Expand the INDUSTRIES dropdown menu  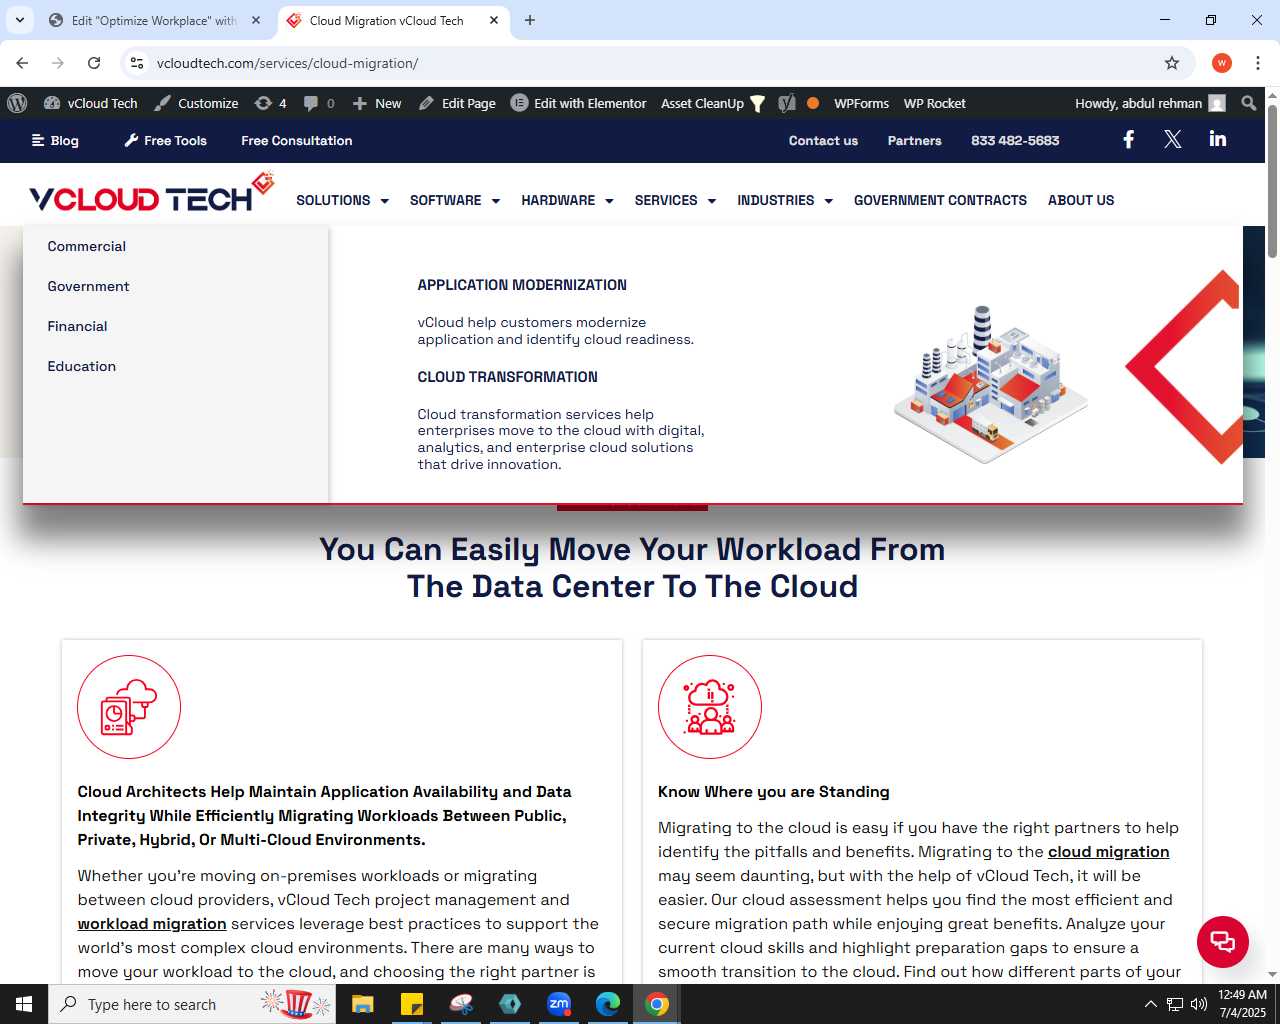pos(785,200)
